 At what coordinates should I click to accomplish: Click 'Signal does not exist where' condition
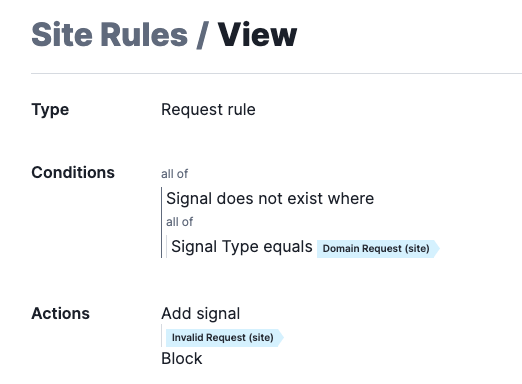point(270,199)
